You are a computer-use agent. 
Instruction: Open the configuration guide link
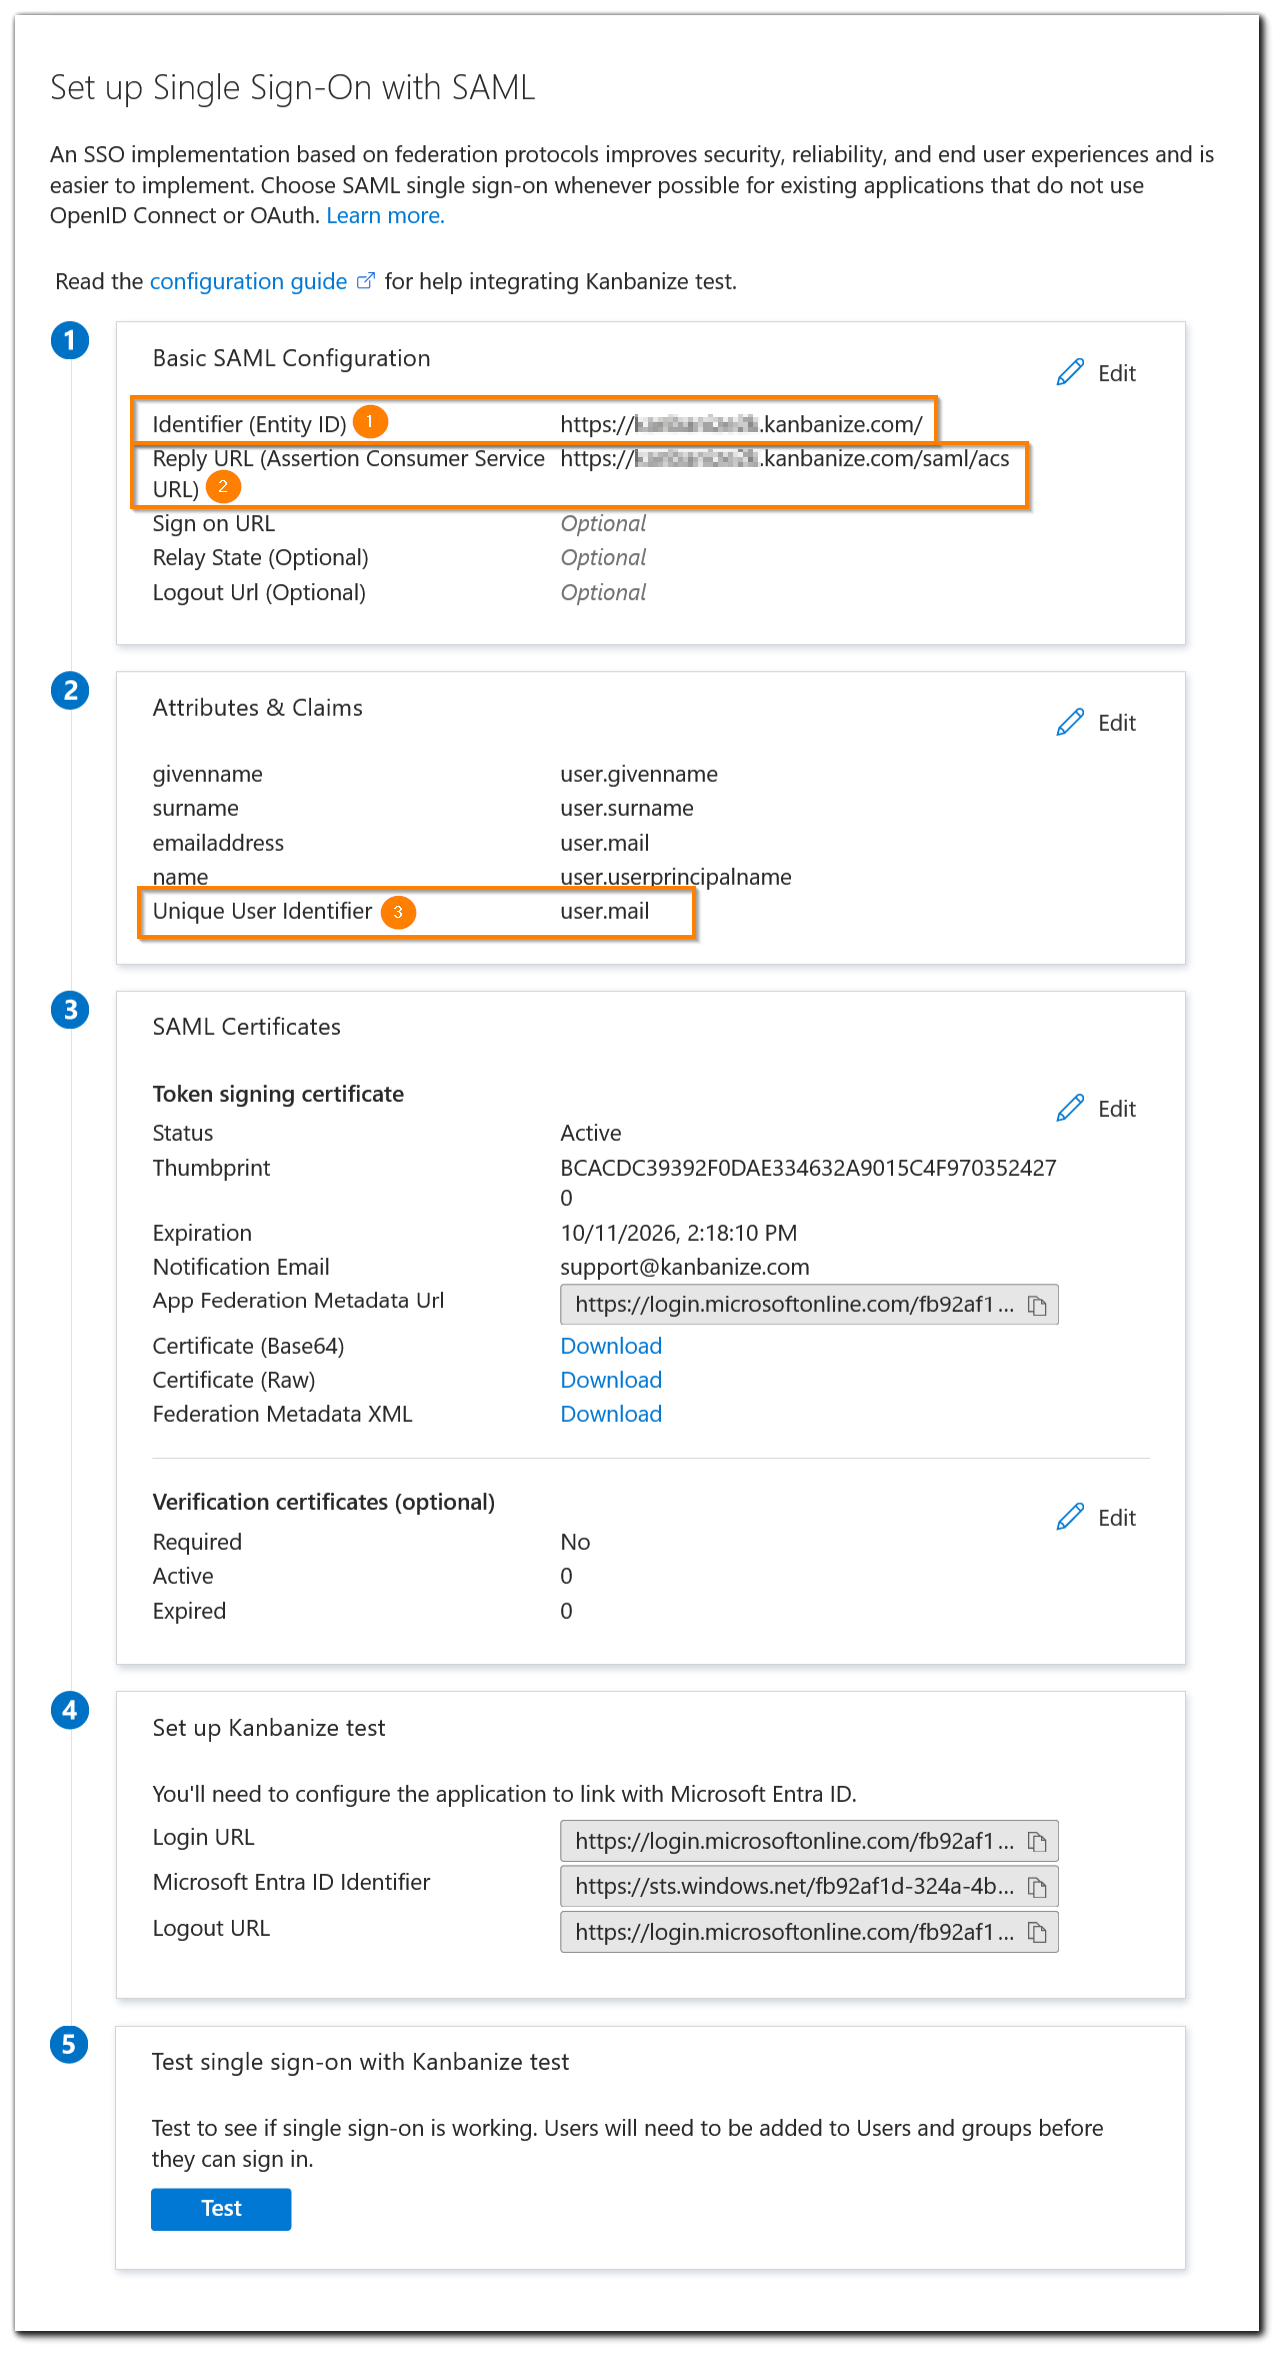[248, 281]
